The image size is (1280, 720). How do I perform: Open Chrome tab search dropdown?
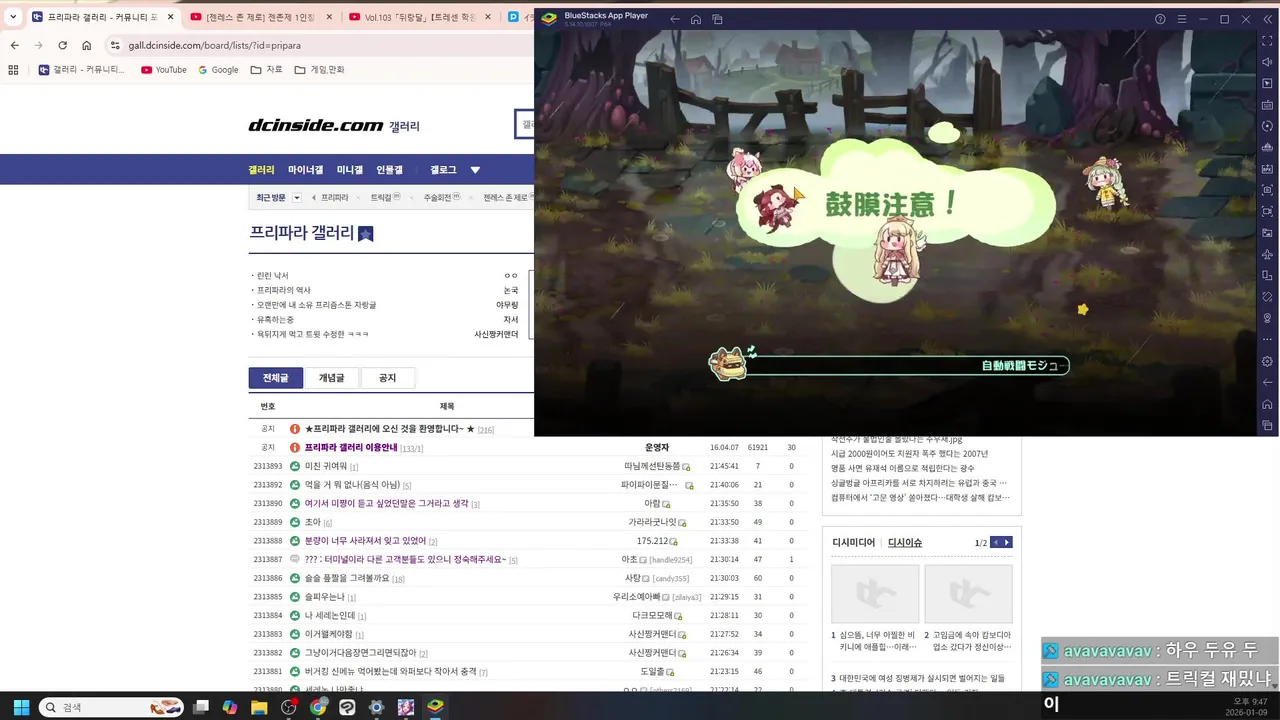tap(13, 17)
